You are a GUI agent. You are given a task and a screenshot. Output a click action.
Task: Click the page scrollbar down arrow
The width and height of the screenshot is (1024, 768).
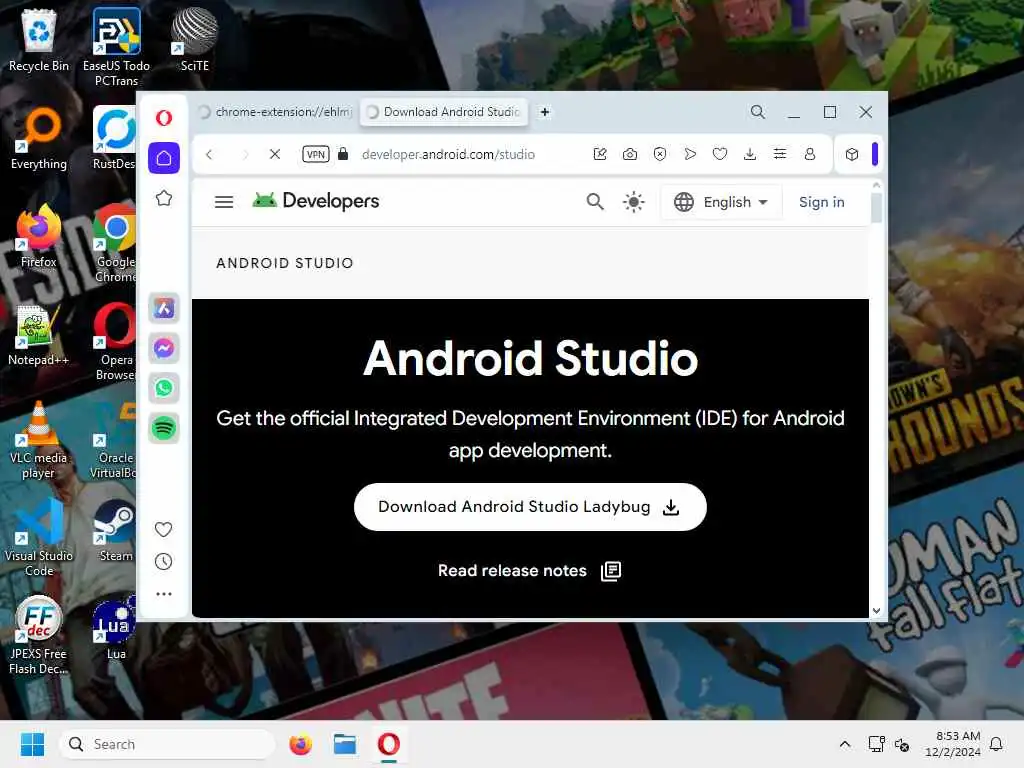[x=876, y=611]
